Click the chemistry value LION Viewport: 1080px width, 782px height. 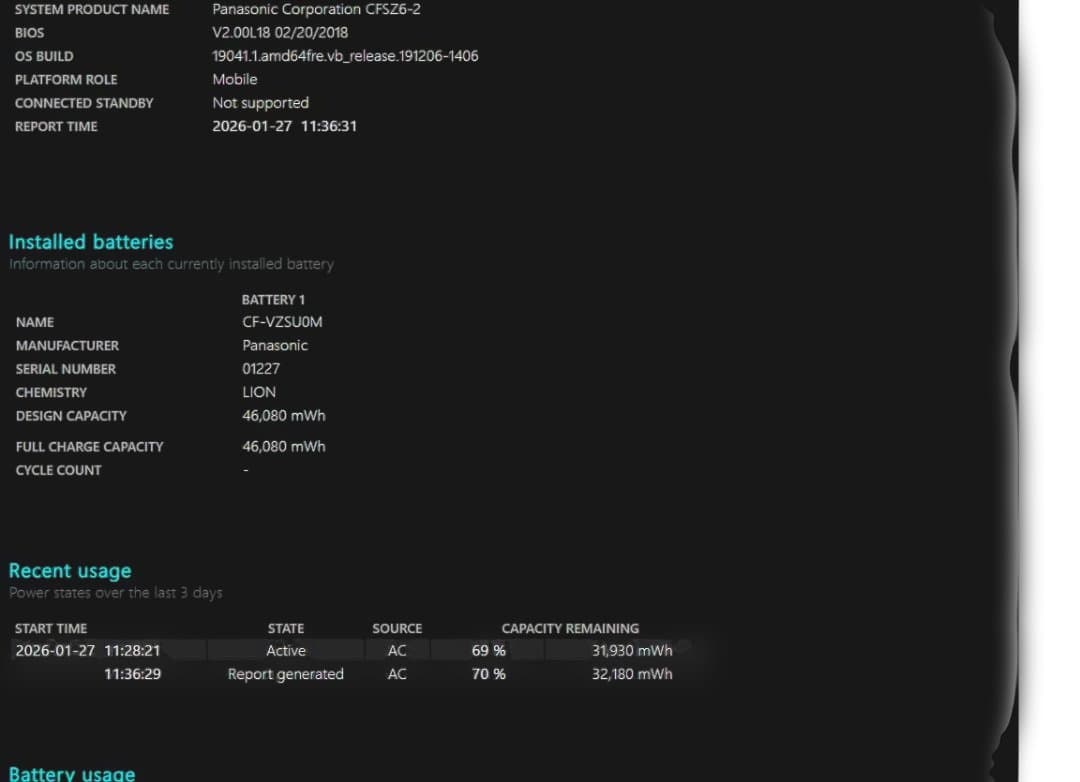(x=258, y=392)
